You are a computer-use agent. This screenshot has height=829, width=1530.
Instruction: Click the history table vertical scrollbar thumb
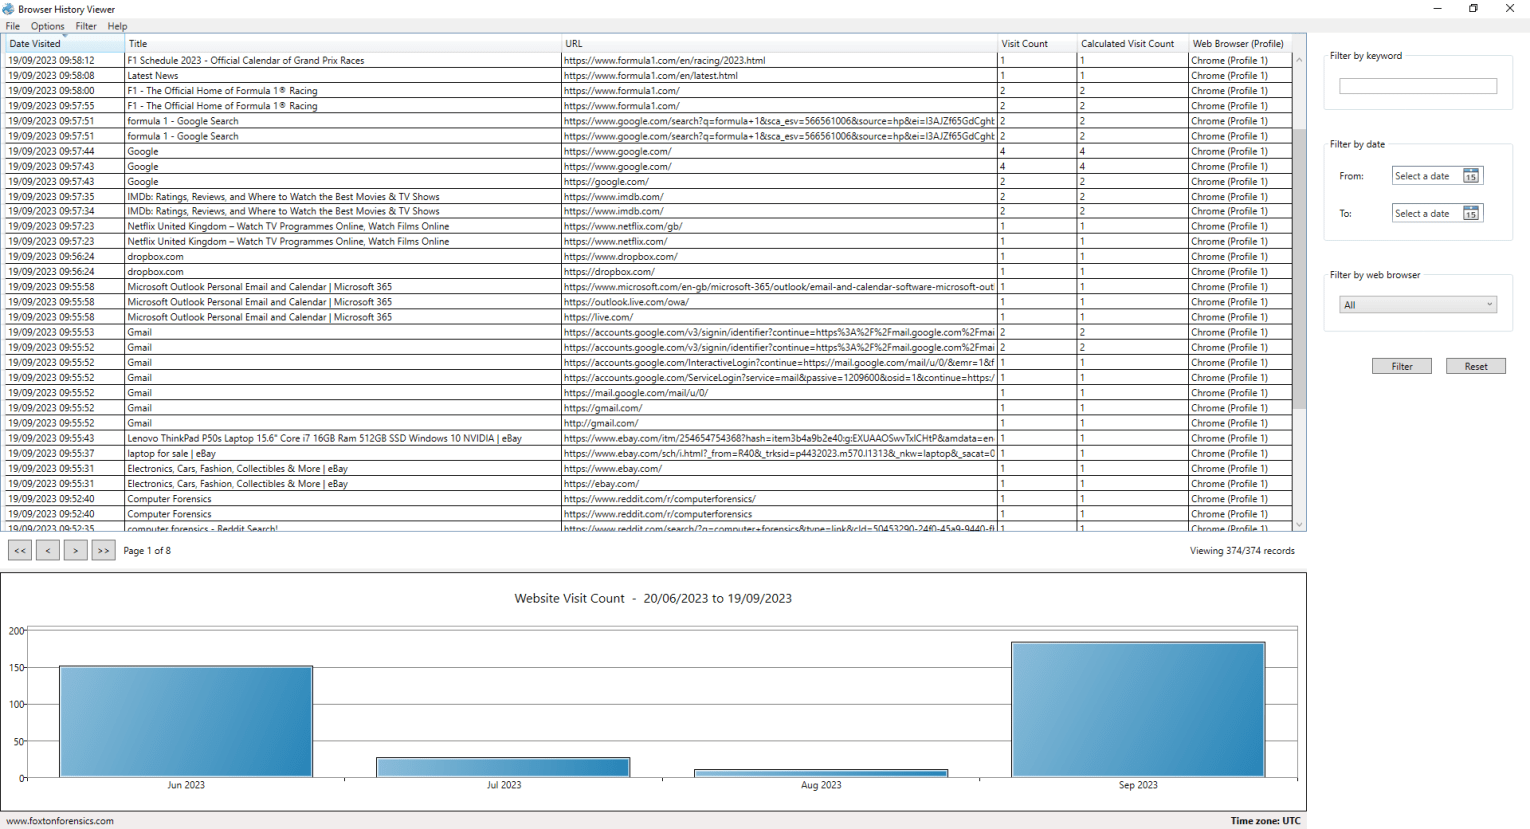pos(1299,268)
